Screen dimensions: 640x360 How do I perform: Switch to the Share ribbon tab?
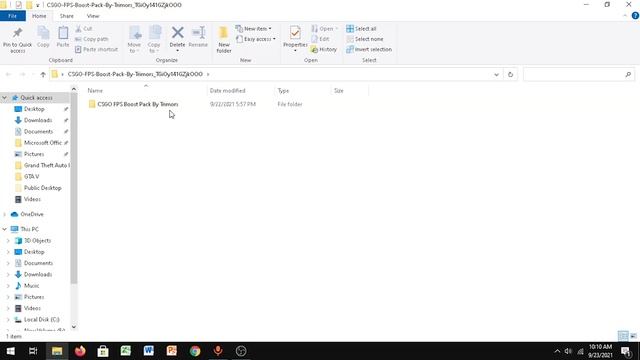pyautogui.click(x=67, y=16)
